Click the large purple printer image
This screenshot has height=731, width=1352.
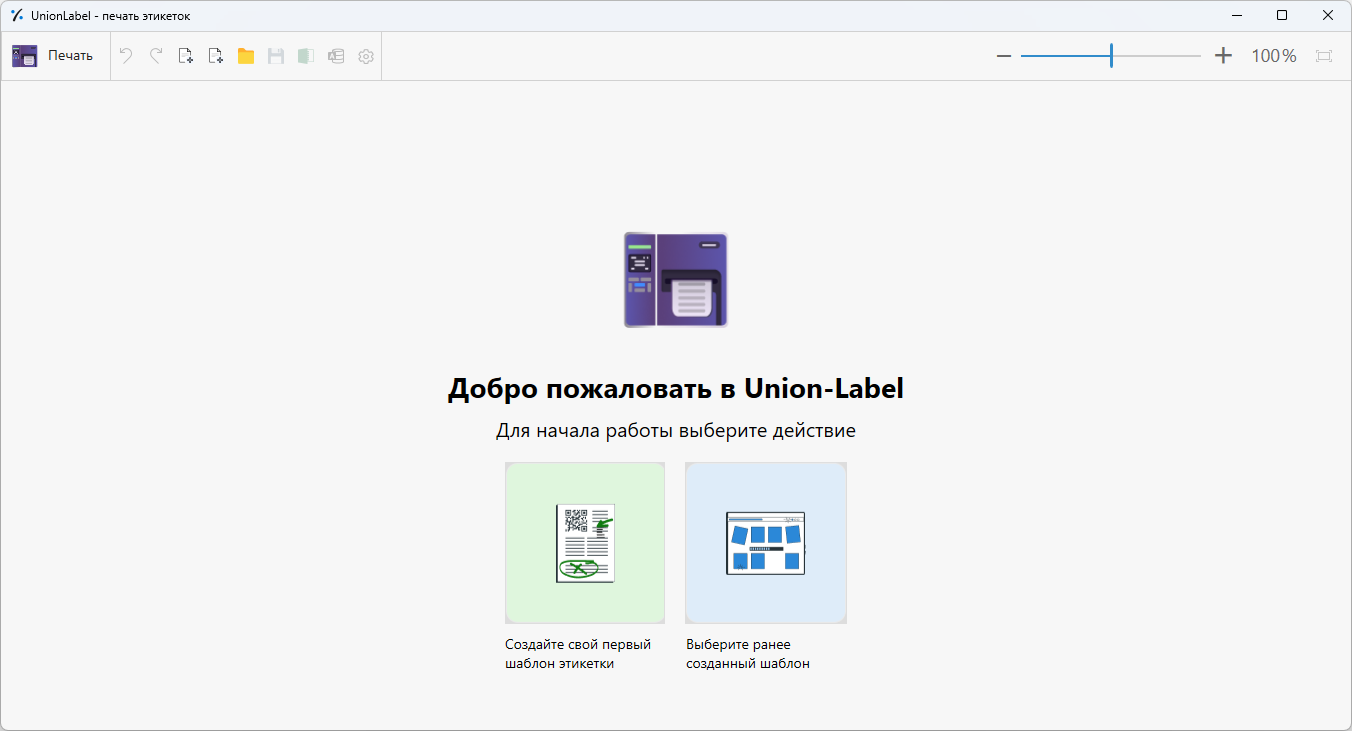click(676, 280)
